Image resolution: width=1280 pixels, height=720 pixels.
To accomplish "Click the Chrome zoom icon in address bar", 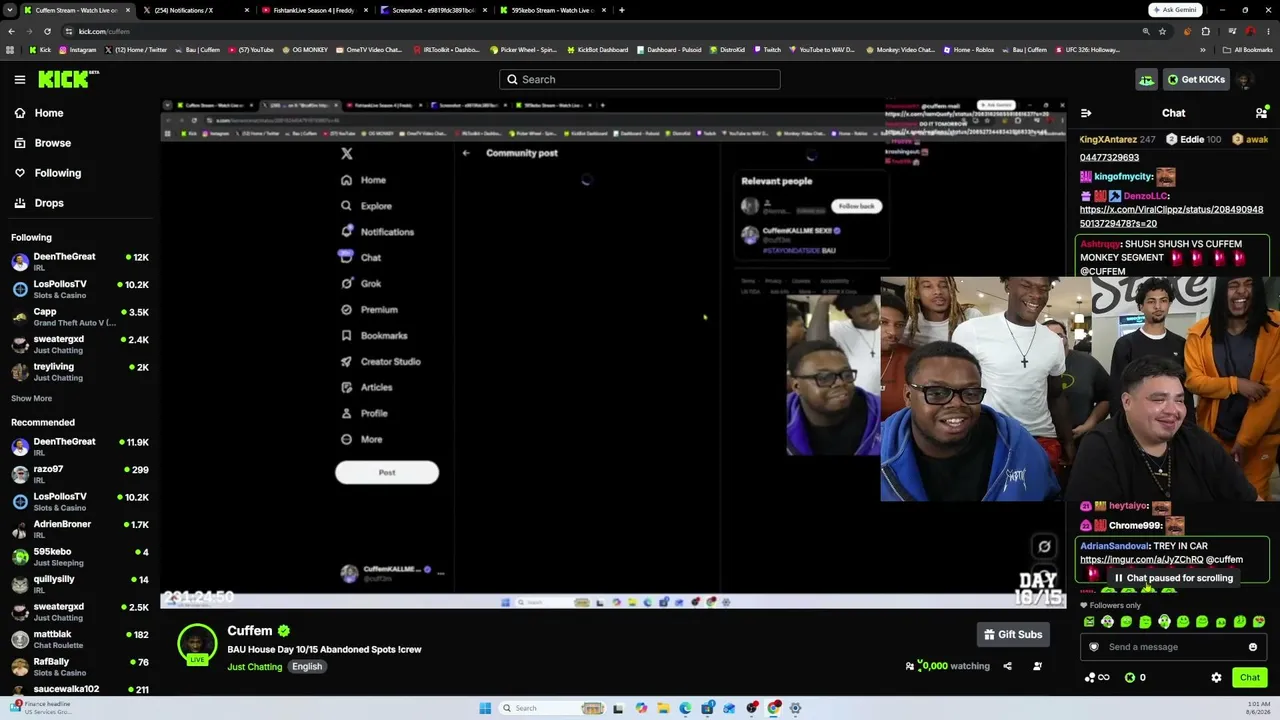I will pos(1146,31).
